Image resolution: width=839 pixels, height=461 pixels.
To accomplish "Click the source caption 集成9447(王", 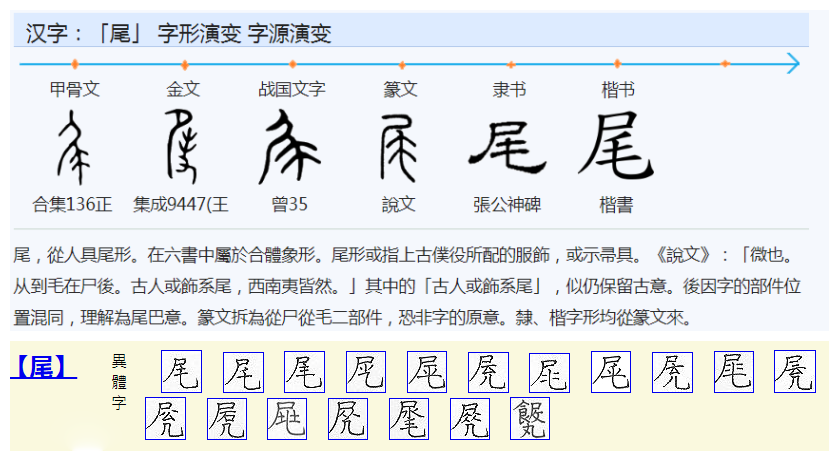I will (x=181, y=204).
